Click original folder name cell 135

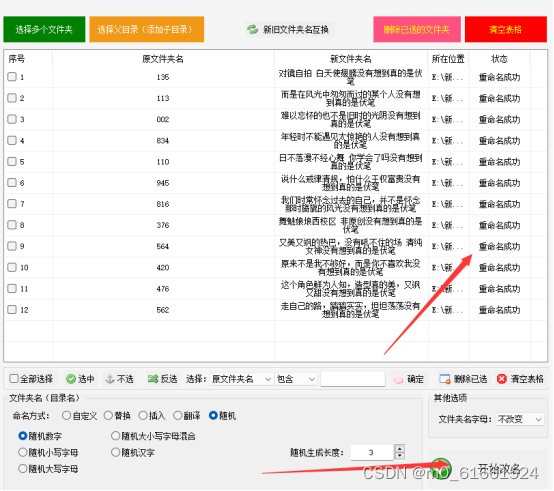pyautogui.click(x=163, y=77)
